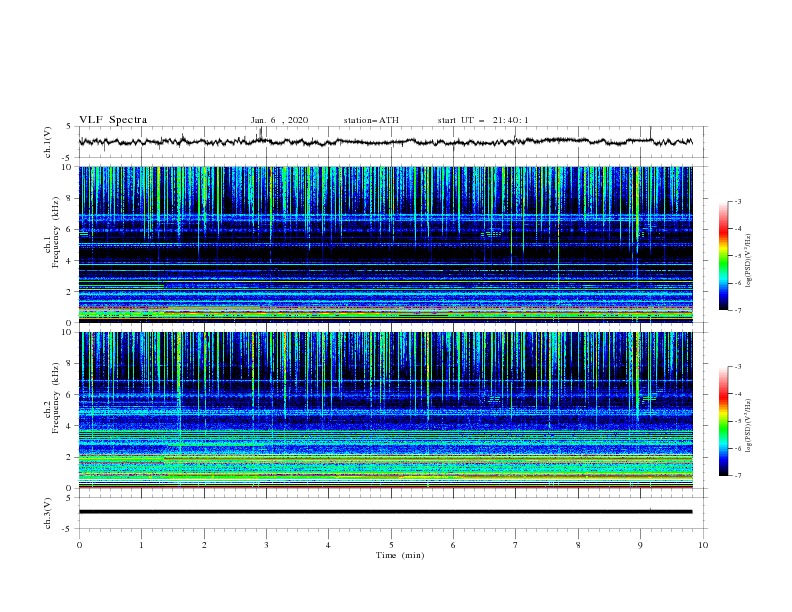792x612 pixels.
Task: Click the time axis tick label "9"
Action: pyautogui.click(x=640, y=545)
